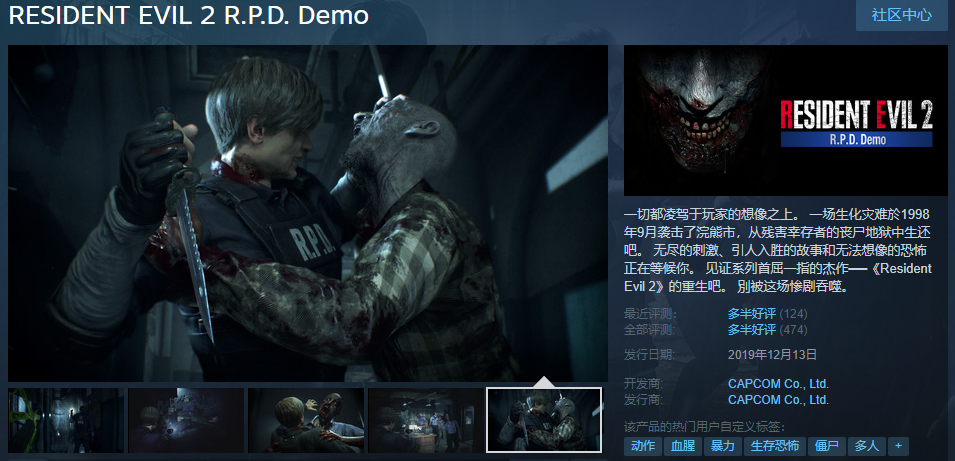
Task: Select the first thumbnail showing a dark hallway
Action: (x=64, y=420)
